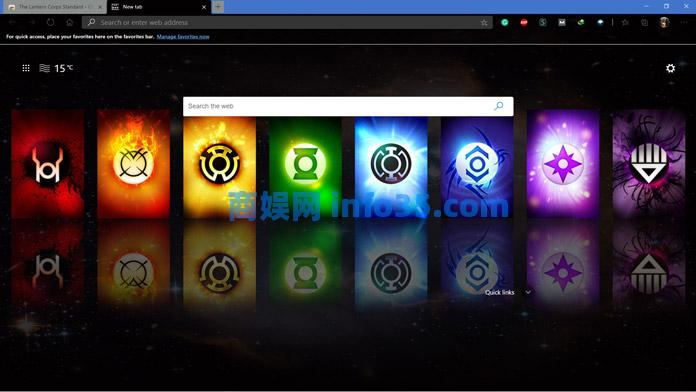Focus the address bar
The width and height of the screenshot is (696, 392).
coord(287,22)
